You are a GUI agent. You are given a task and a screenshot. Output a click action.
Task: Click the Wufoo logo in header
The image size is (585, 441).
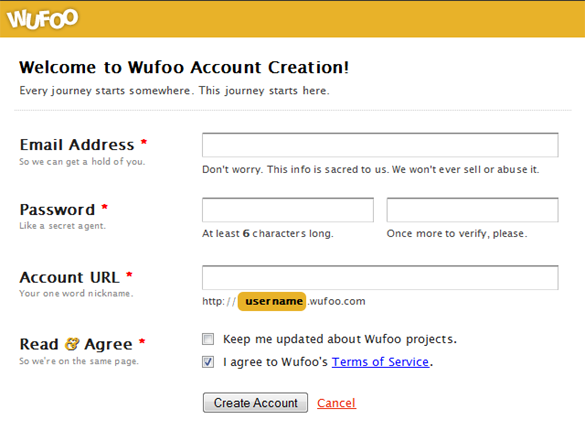[x=42, y=19]
